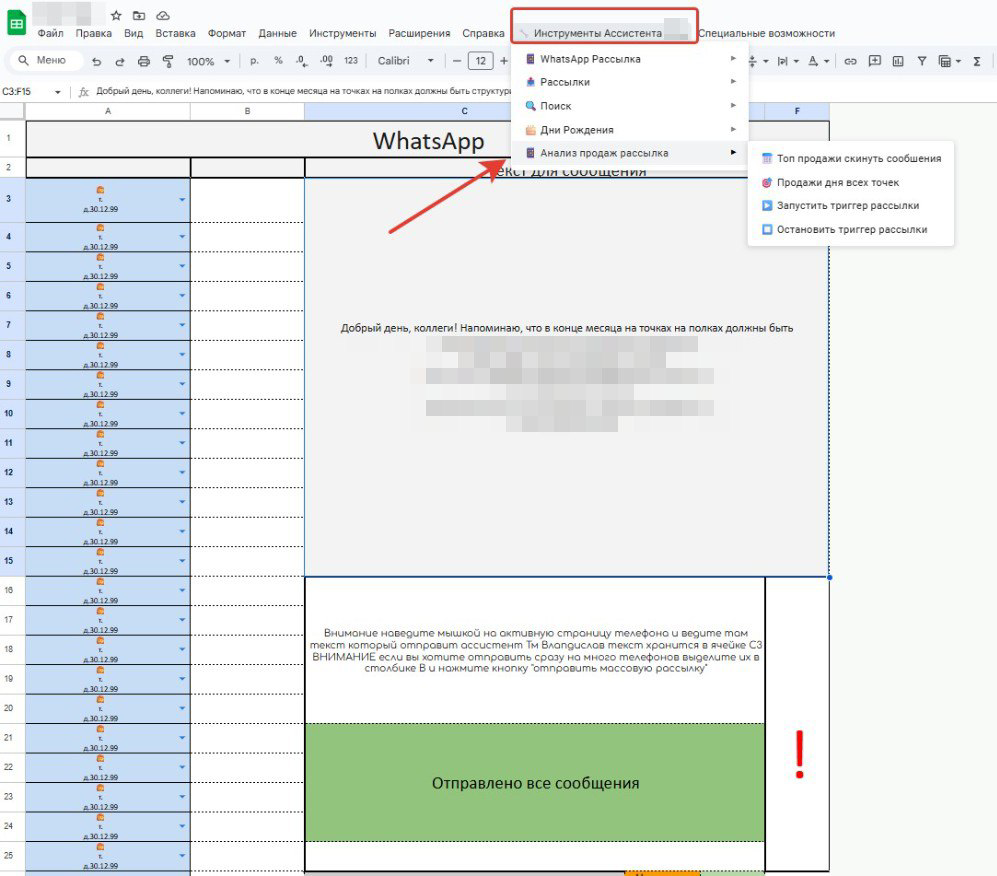Viewport: 997px width, 876px height.
Task: Expand the Рассылки submenu
Action: [631, 82]
